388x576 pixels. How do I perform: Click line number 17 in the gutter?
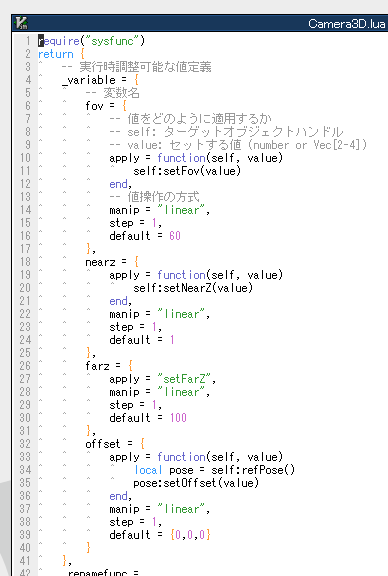click(25, 249)
